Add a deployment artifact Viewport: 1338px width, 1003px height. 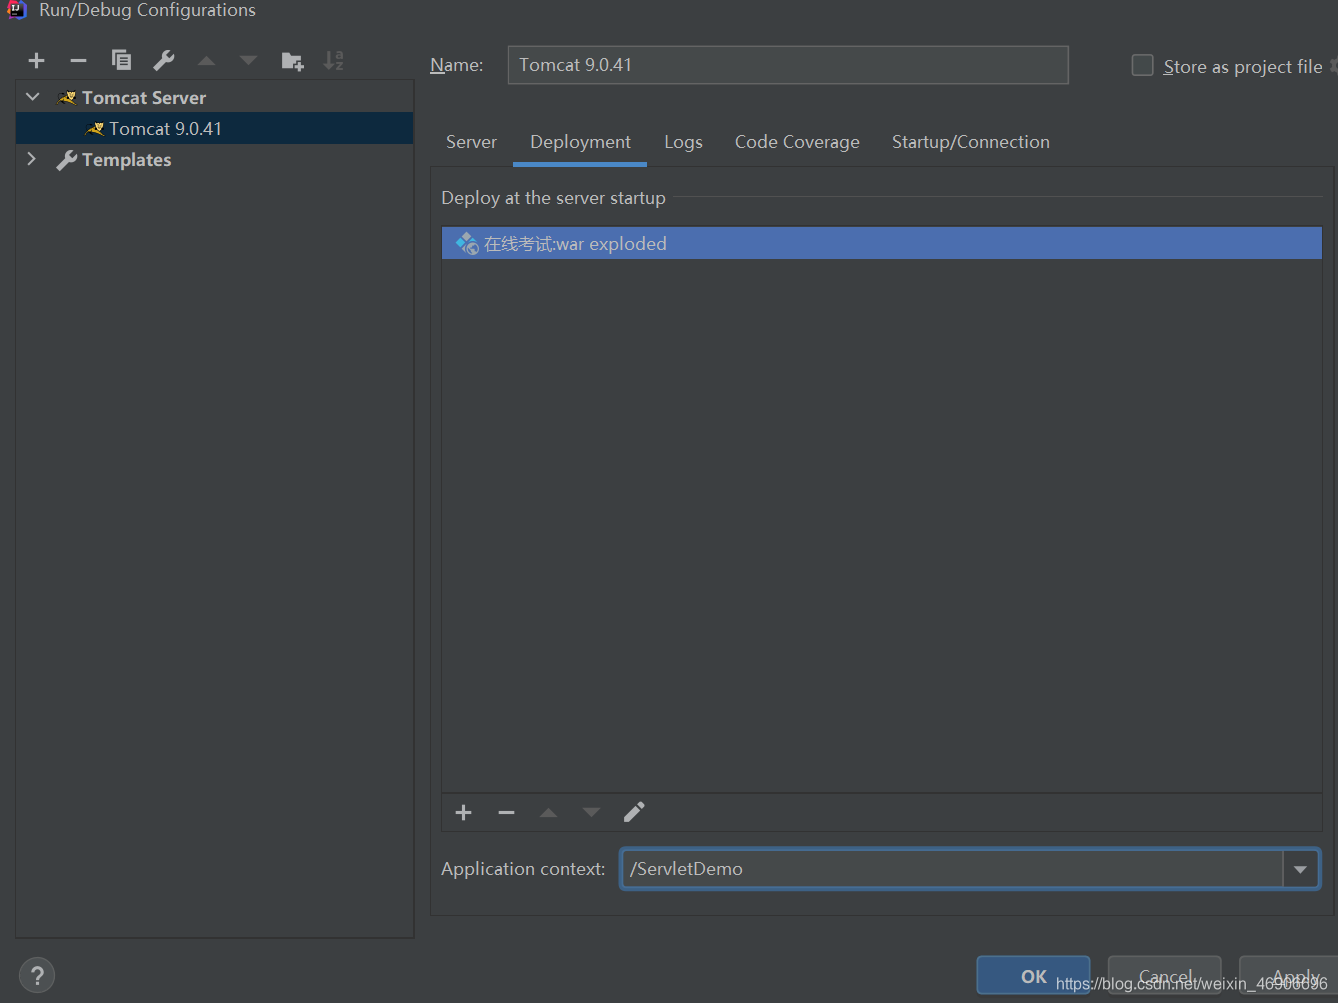pos(463,812)
